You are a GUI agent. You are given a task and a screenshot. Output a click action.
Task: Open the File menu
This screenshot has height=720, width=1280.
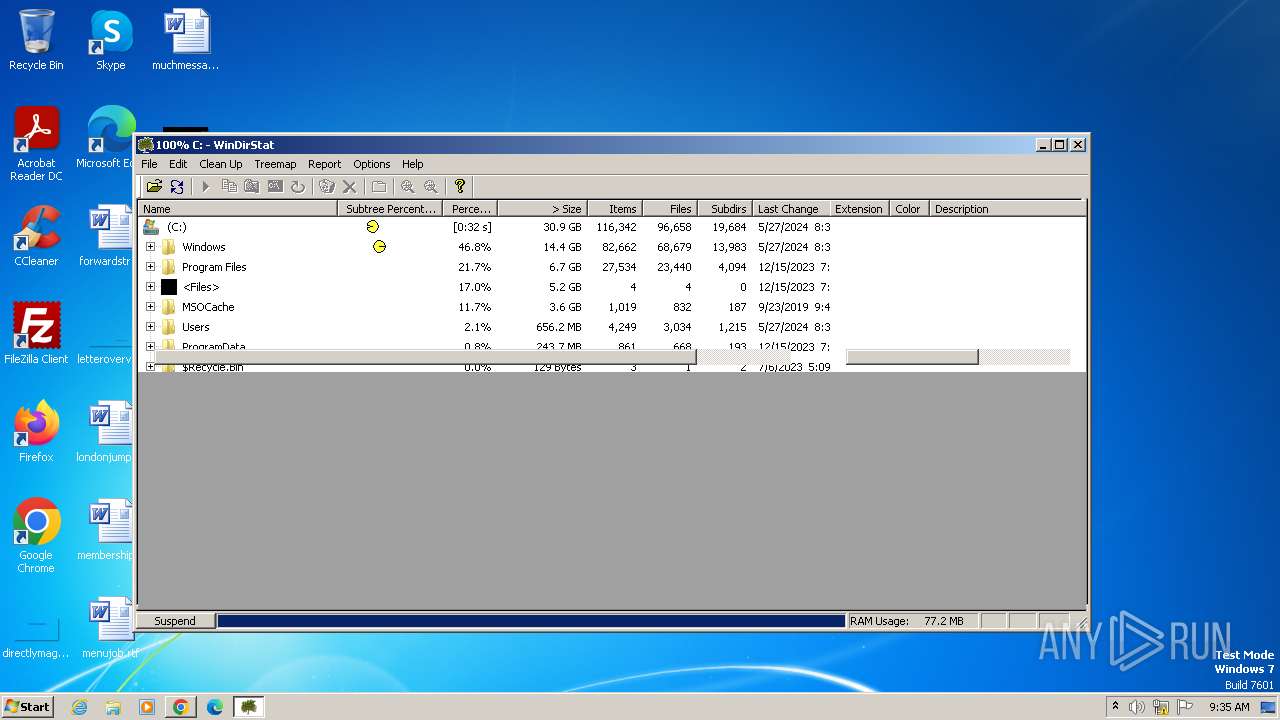pos(149,164)
